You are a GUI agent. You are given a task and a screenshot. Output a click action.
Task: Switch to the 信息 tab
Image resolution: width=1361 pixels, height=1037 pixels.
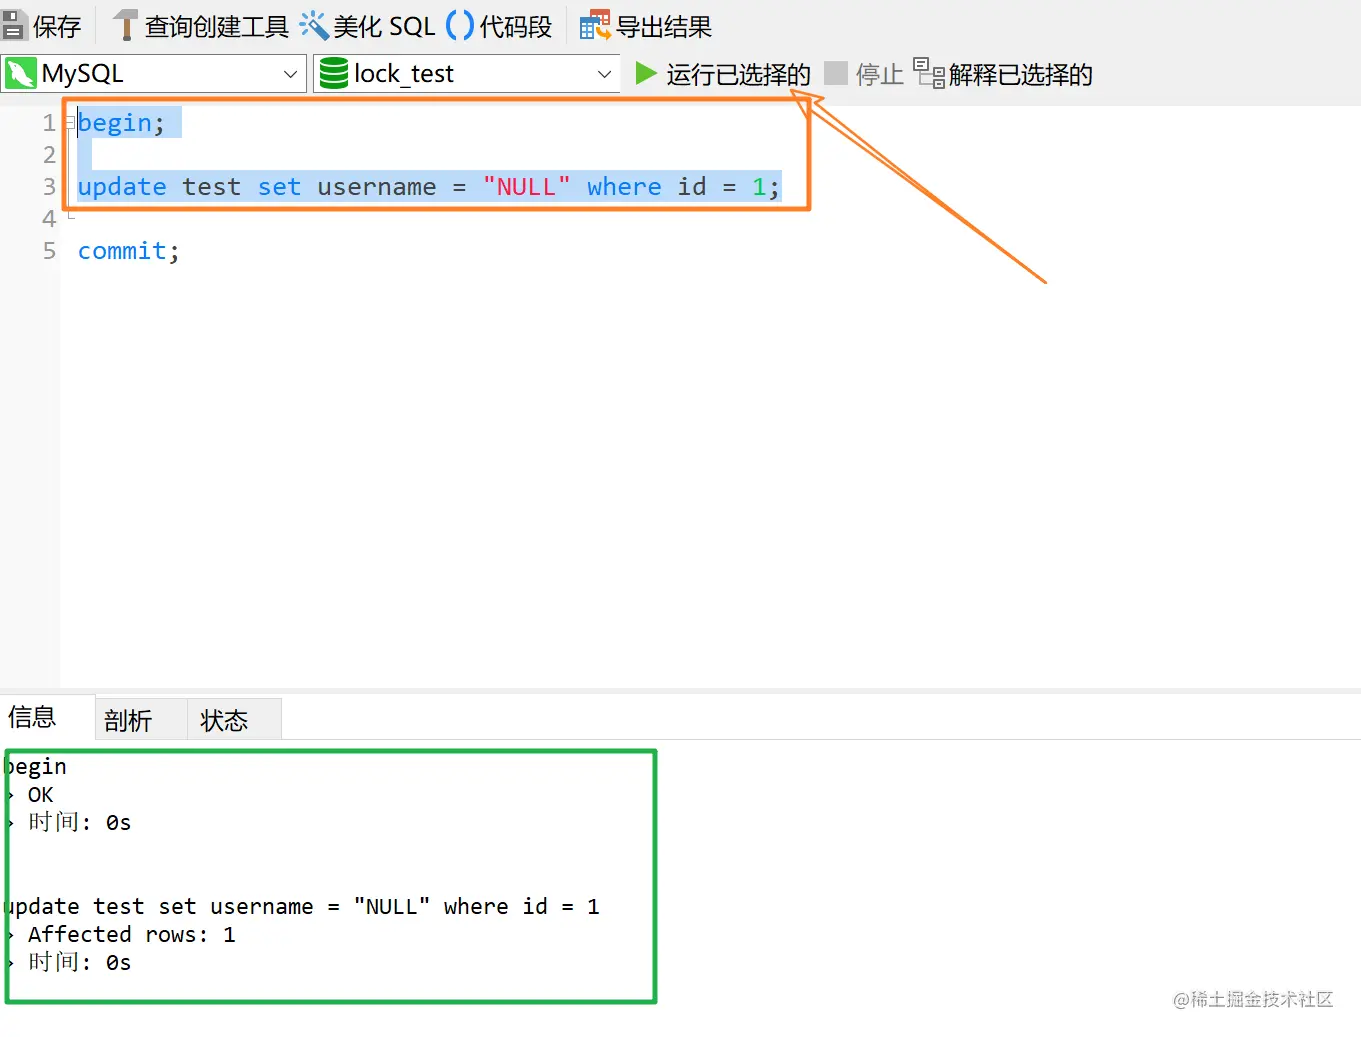click(x=32, y=717)
